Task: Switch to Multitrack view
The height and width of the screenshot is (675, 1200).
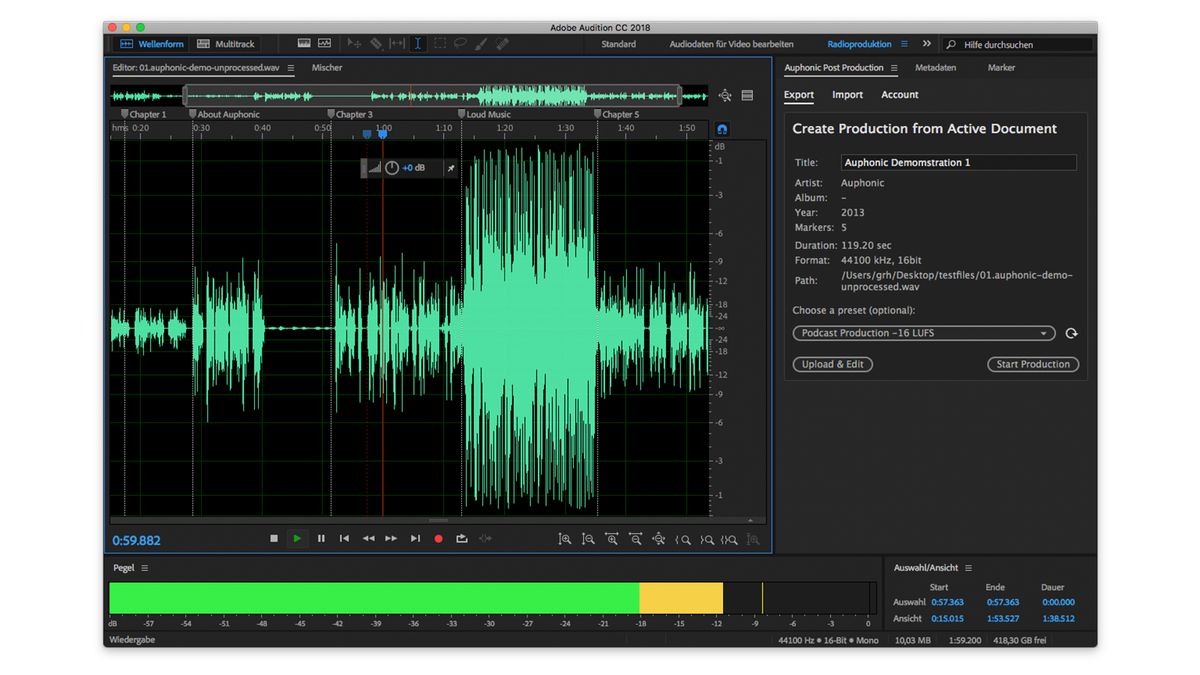Action: (x=226, y=44)
